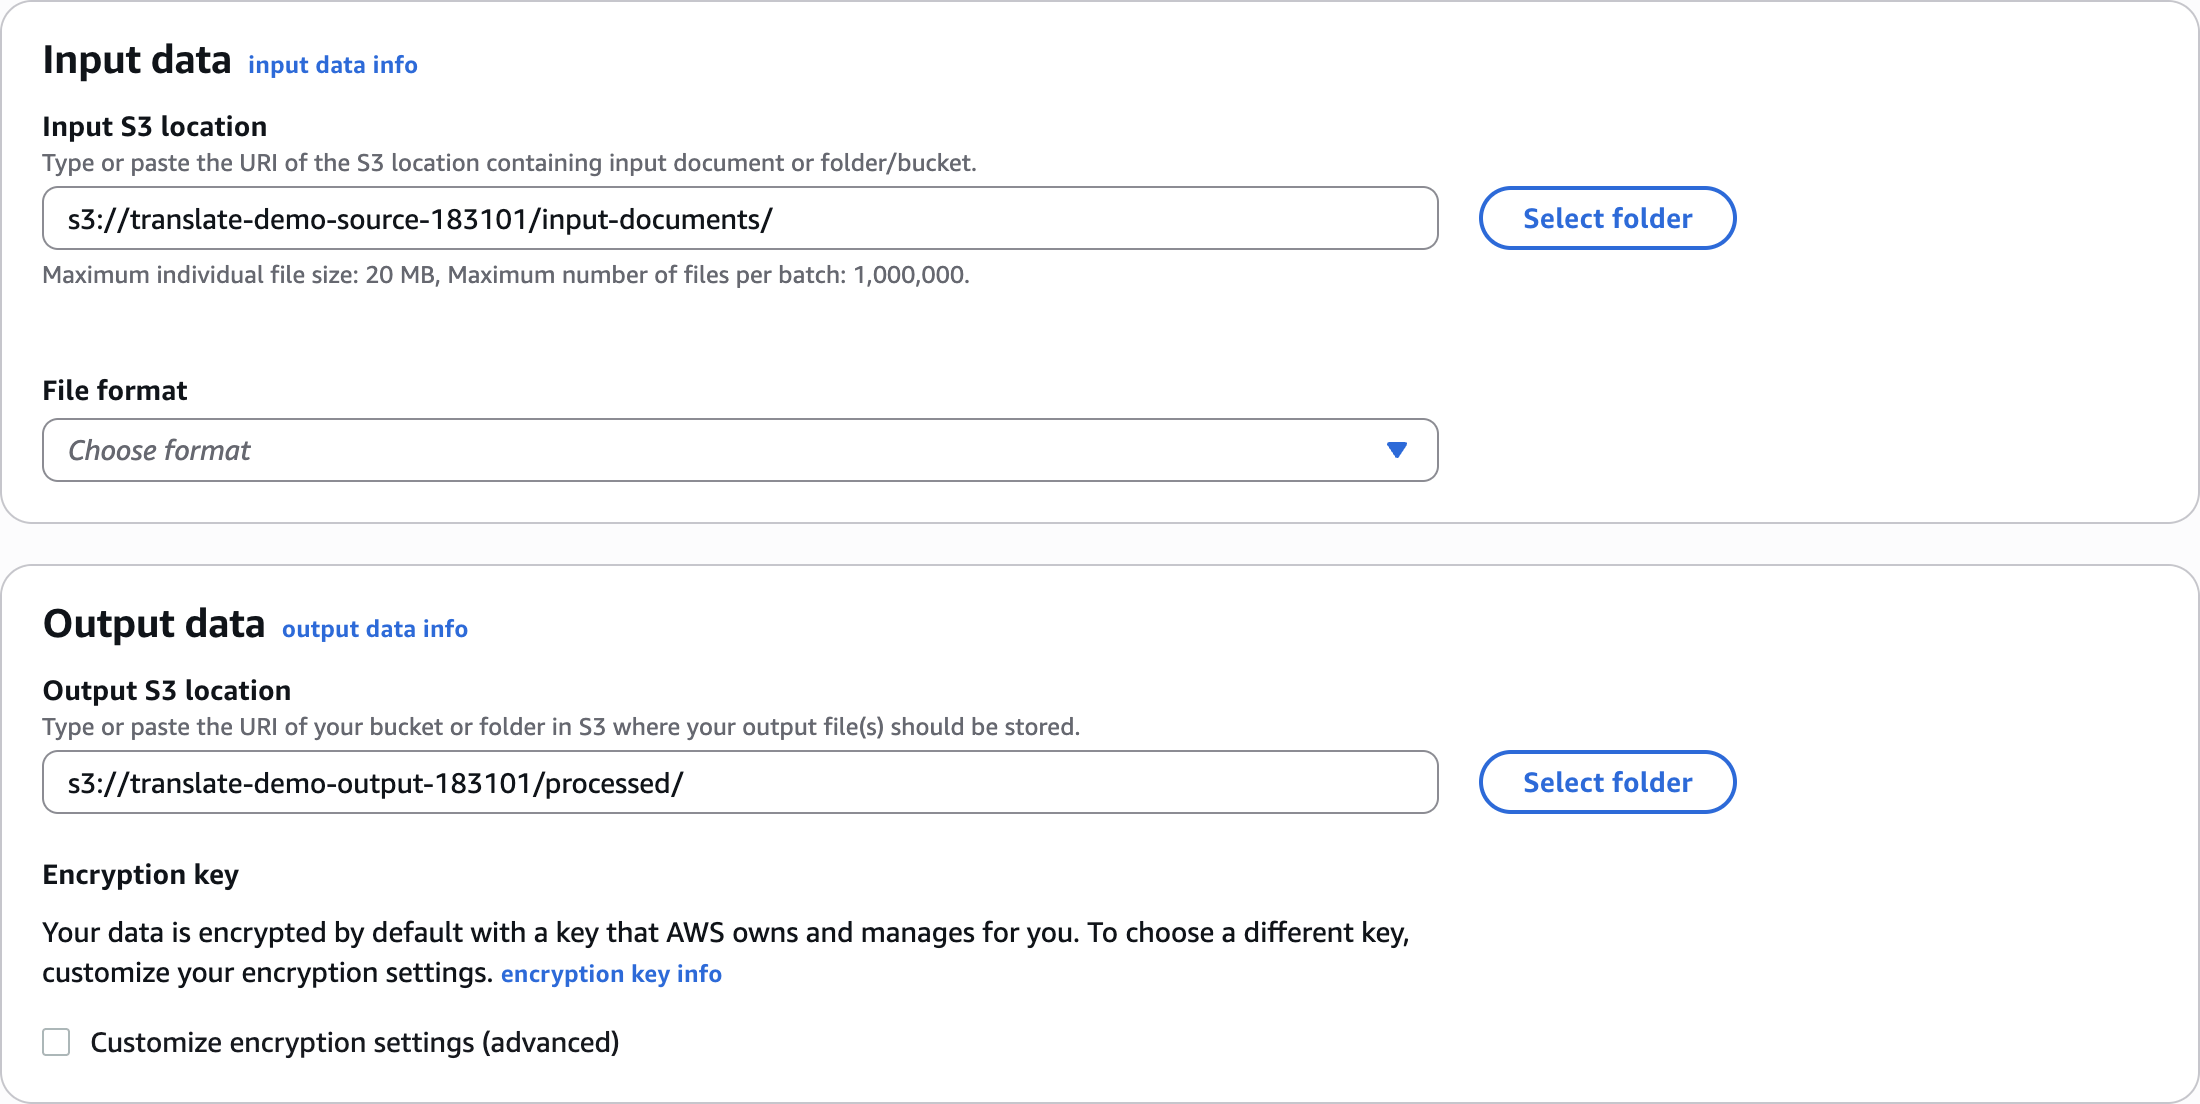Click the File format dropdown arrow
Screen dimensions: 2200x1104
click(1397, 450)
